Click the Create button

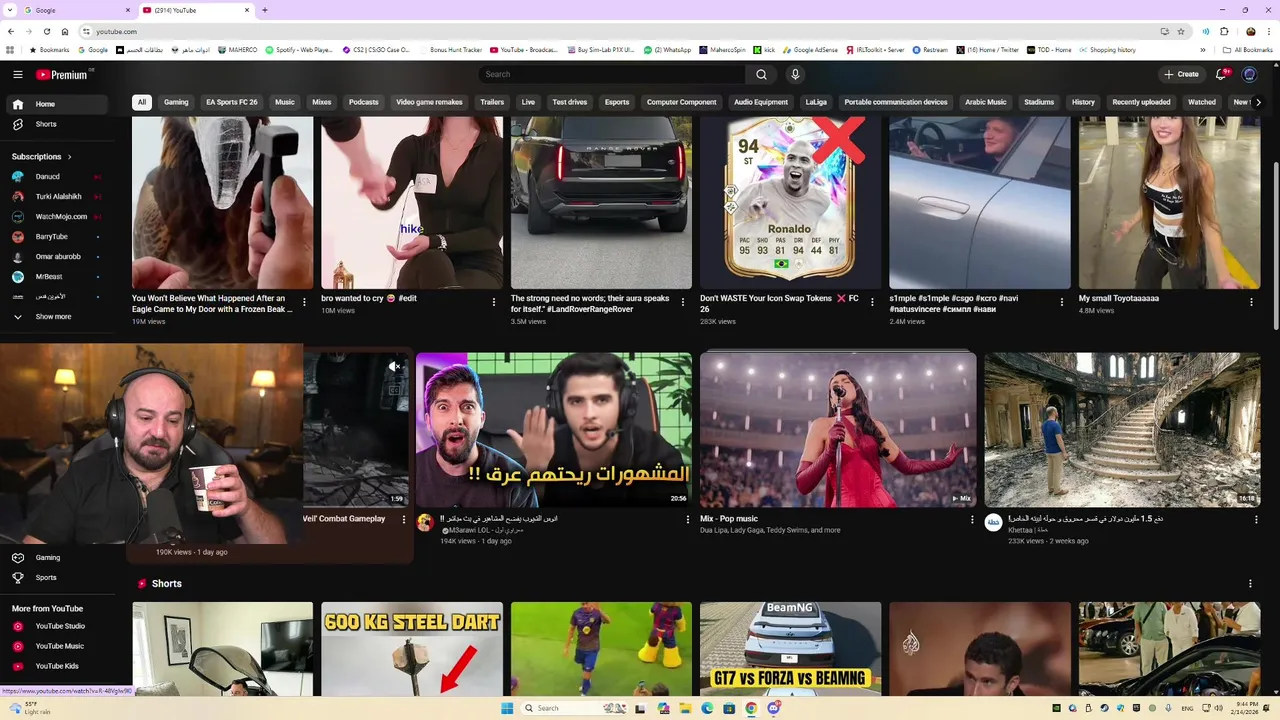1181,74
